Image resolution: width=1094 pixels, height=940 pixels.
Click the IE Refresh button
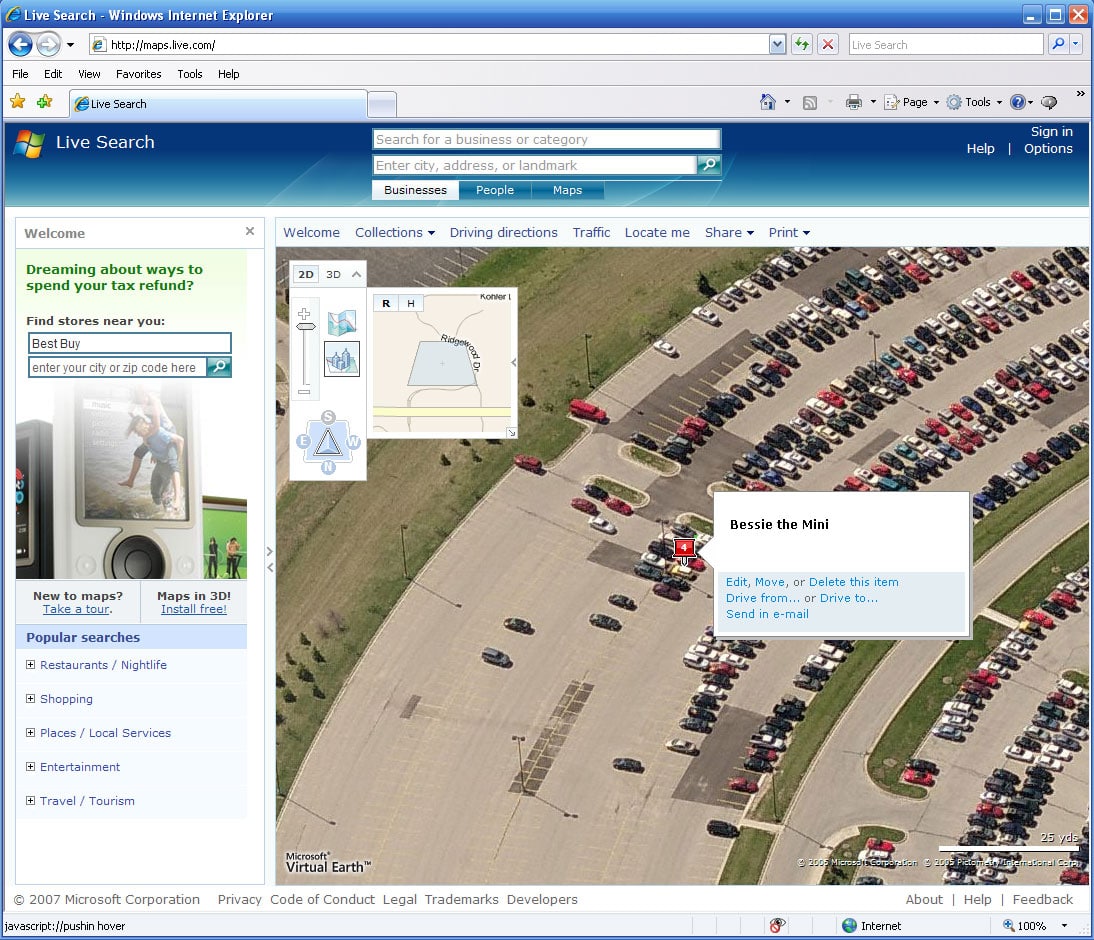click(x=801, y=45)
